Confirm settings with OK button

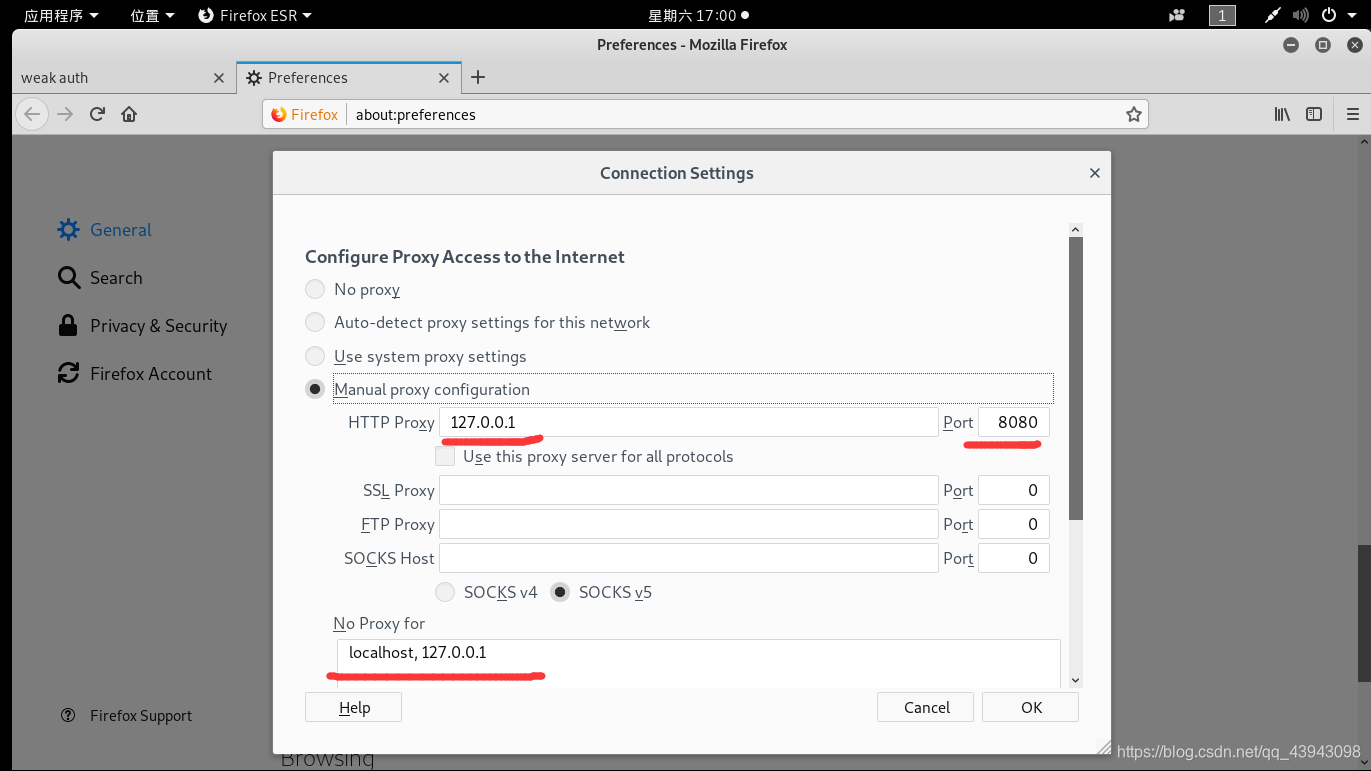click(1031, 707)
